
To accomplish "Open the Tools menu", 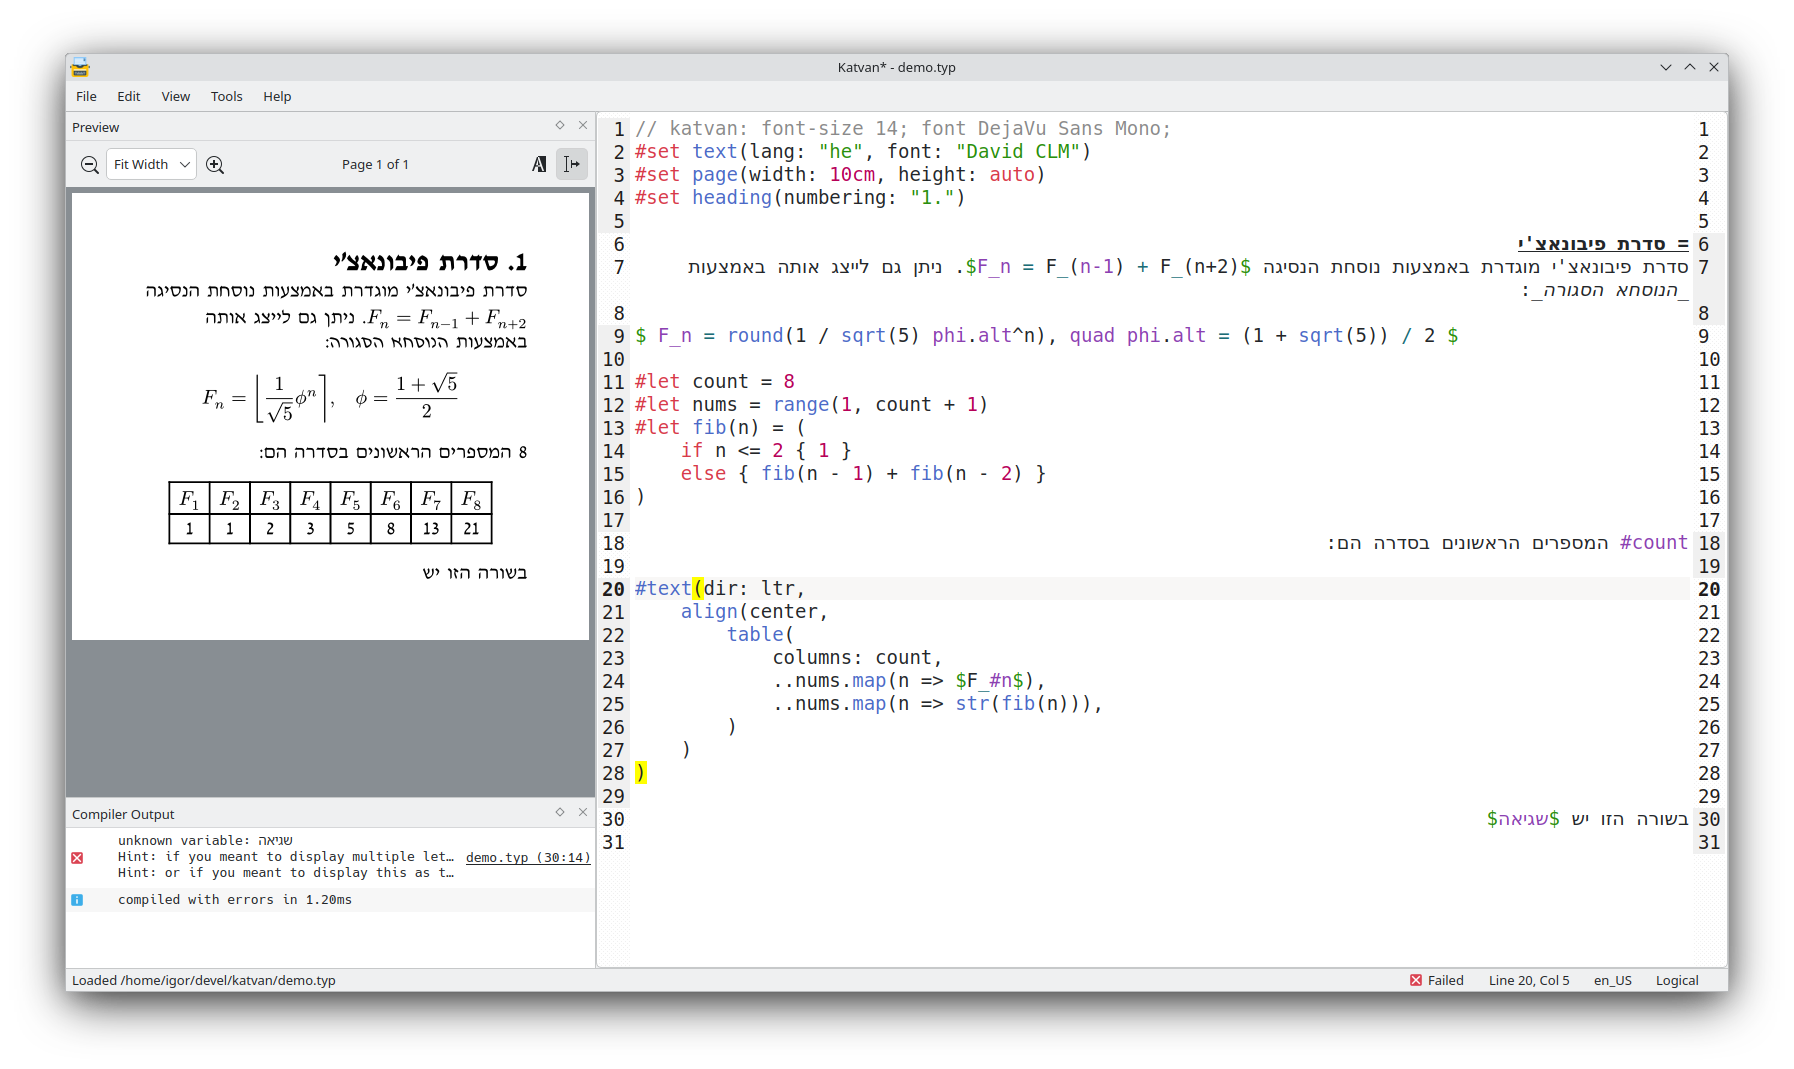I will coord(227,97).
